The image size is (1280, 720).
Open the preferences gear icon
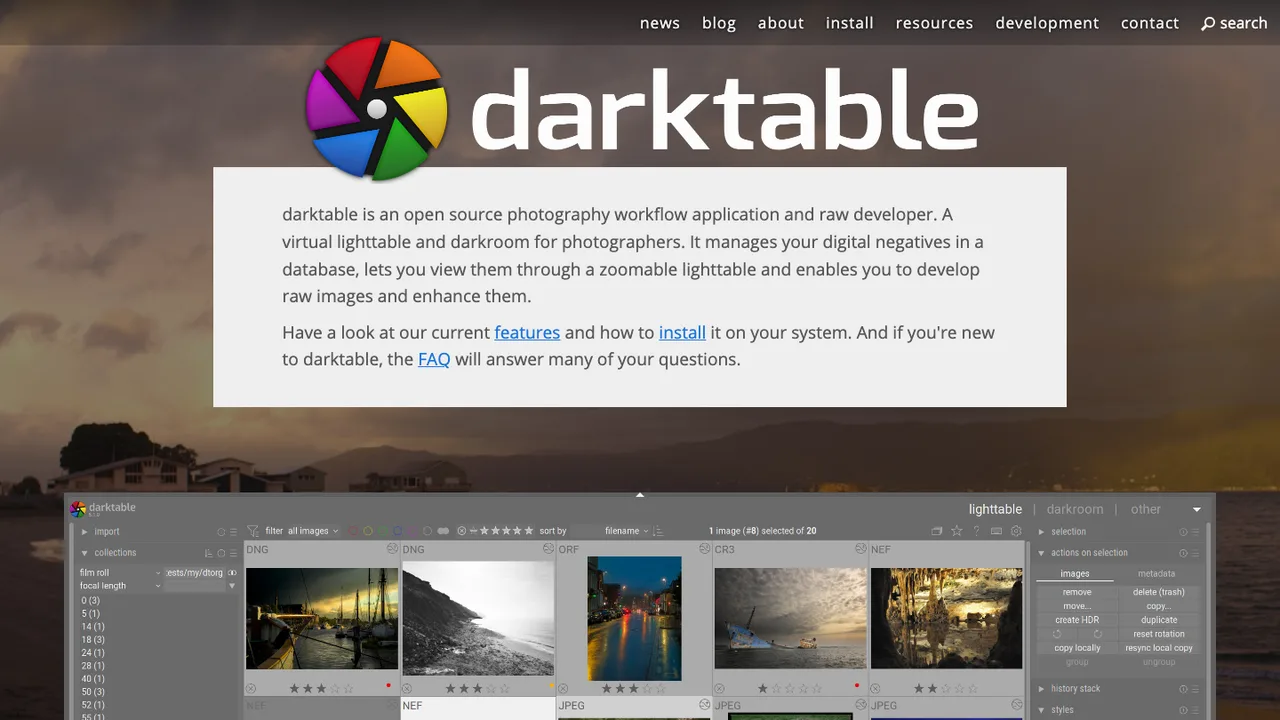pos(1016,531)
